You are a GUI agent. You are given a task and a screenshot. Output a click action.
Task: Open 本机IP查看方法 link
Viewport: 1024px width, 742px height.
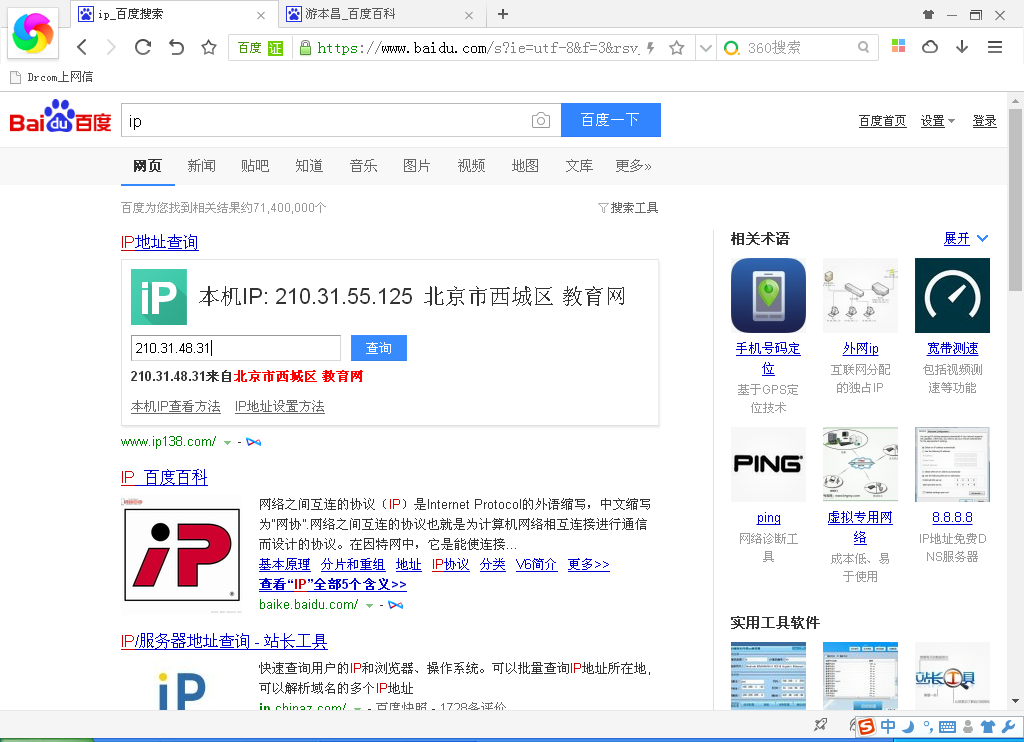point(176,406)
